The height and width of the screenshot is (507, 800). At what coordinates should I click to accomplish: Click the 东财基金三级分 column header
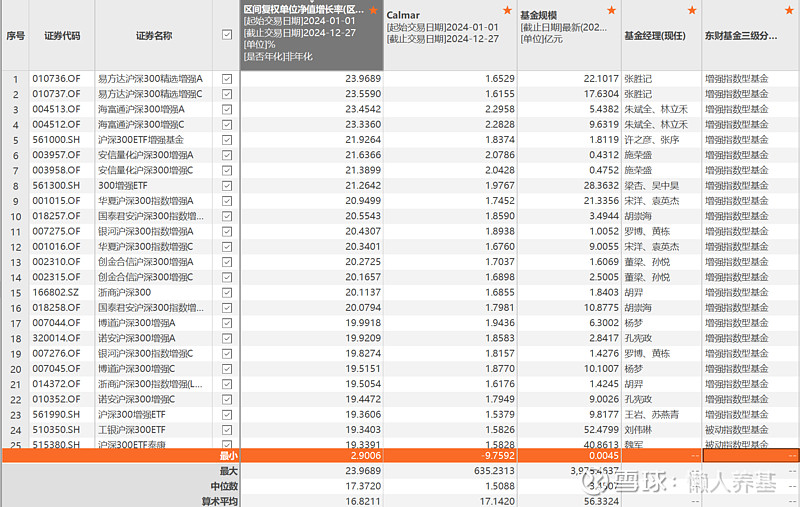pos(751,35)
